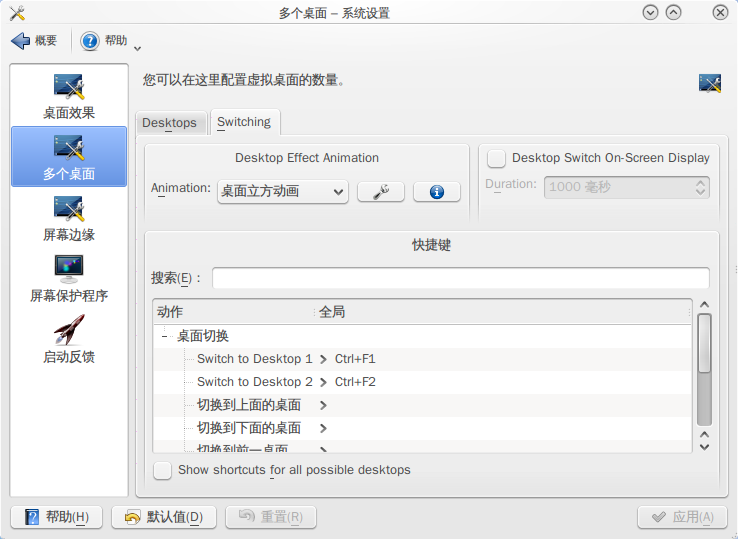Screen dimensions: 738x539
Task: Open the 屏幕保护程序 monitor icon
Action: tap(69, 269)
